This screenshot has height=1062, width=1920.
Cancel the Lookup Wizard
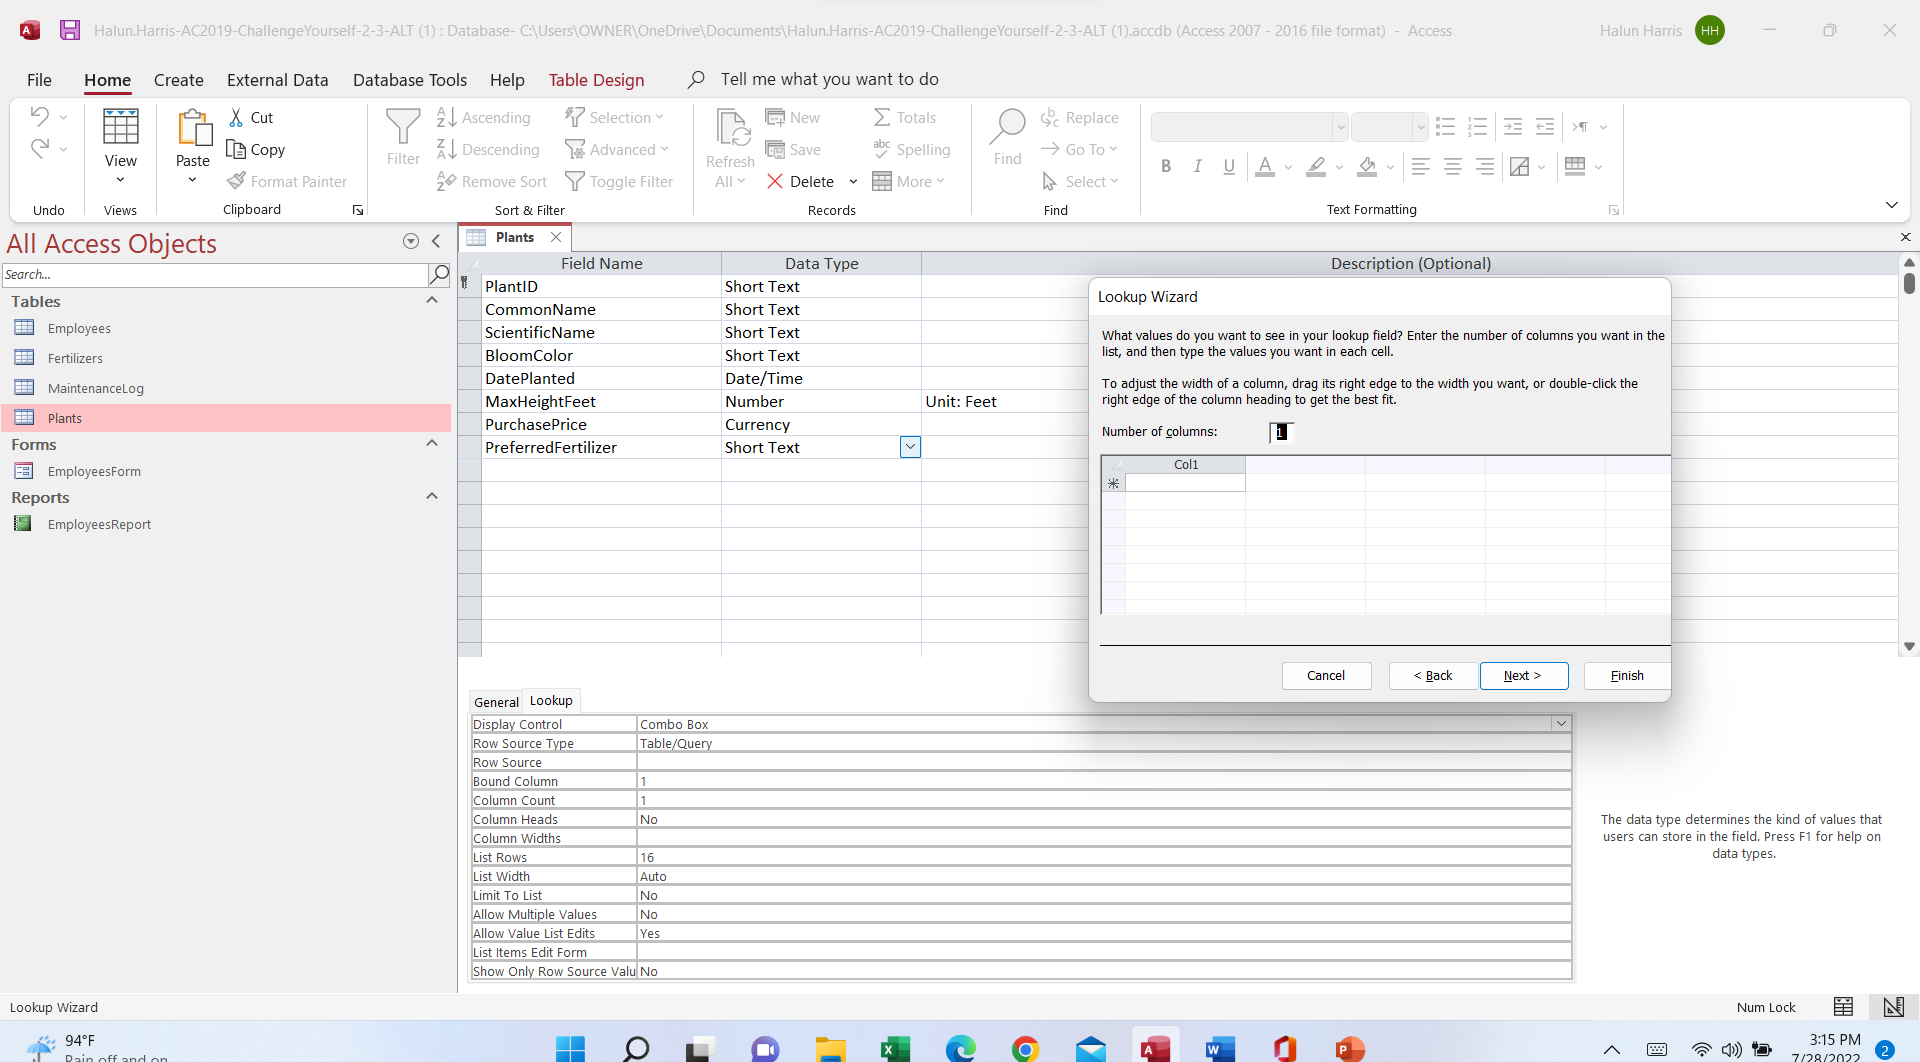pyautogui.click(x=1326, y=675)
